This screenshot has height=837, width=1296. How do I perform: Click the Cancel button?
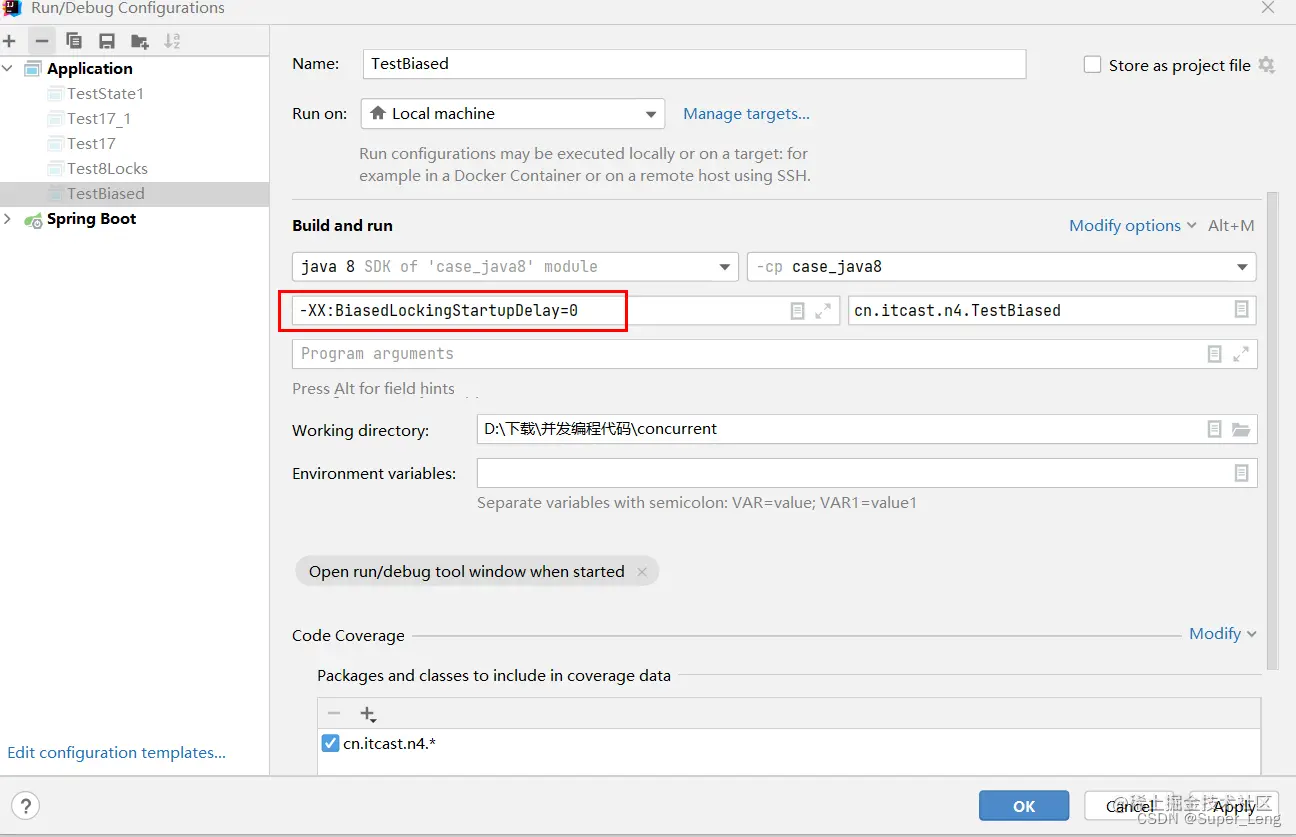pos(1130,806)
